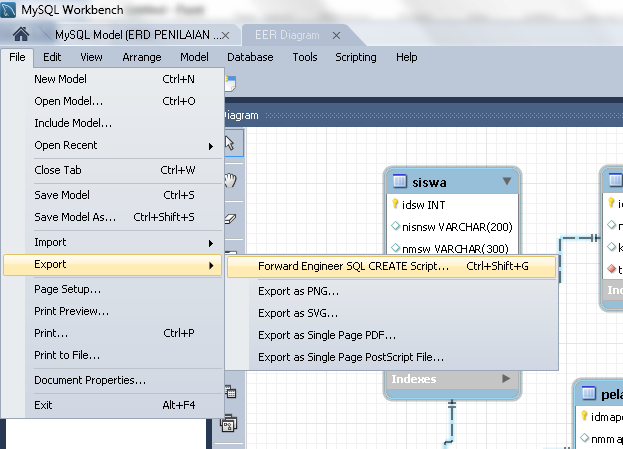Screen dimensions: 623x449
Task: Select Print Preview menu item
Action: pos(112,311)
